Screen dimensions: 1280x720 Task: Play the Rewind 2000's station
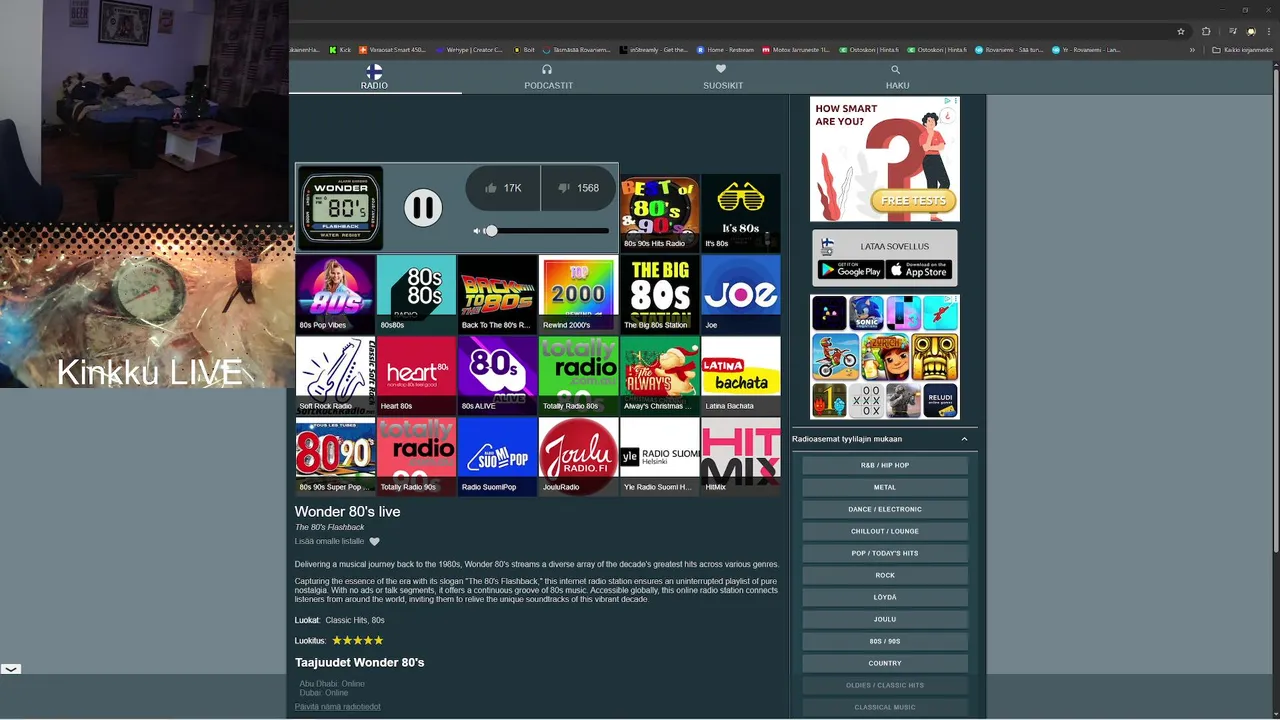point(579,294)
